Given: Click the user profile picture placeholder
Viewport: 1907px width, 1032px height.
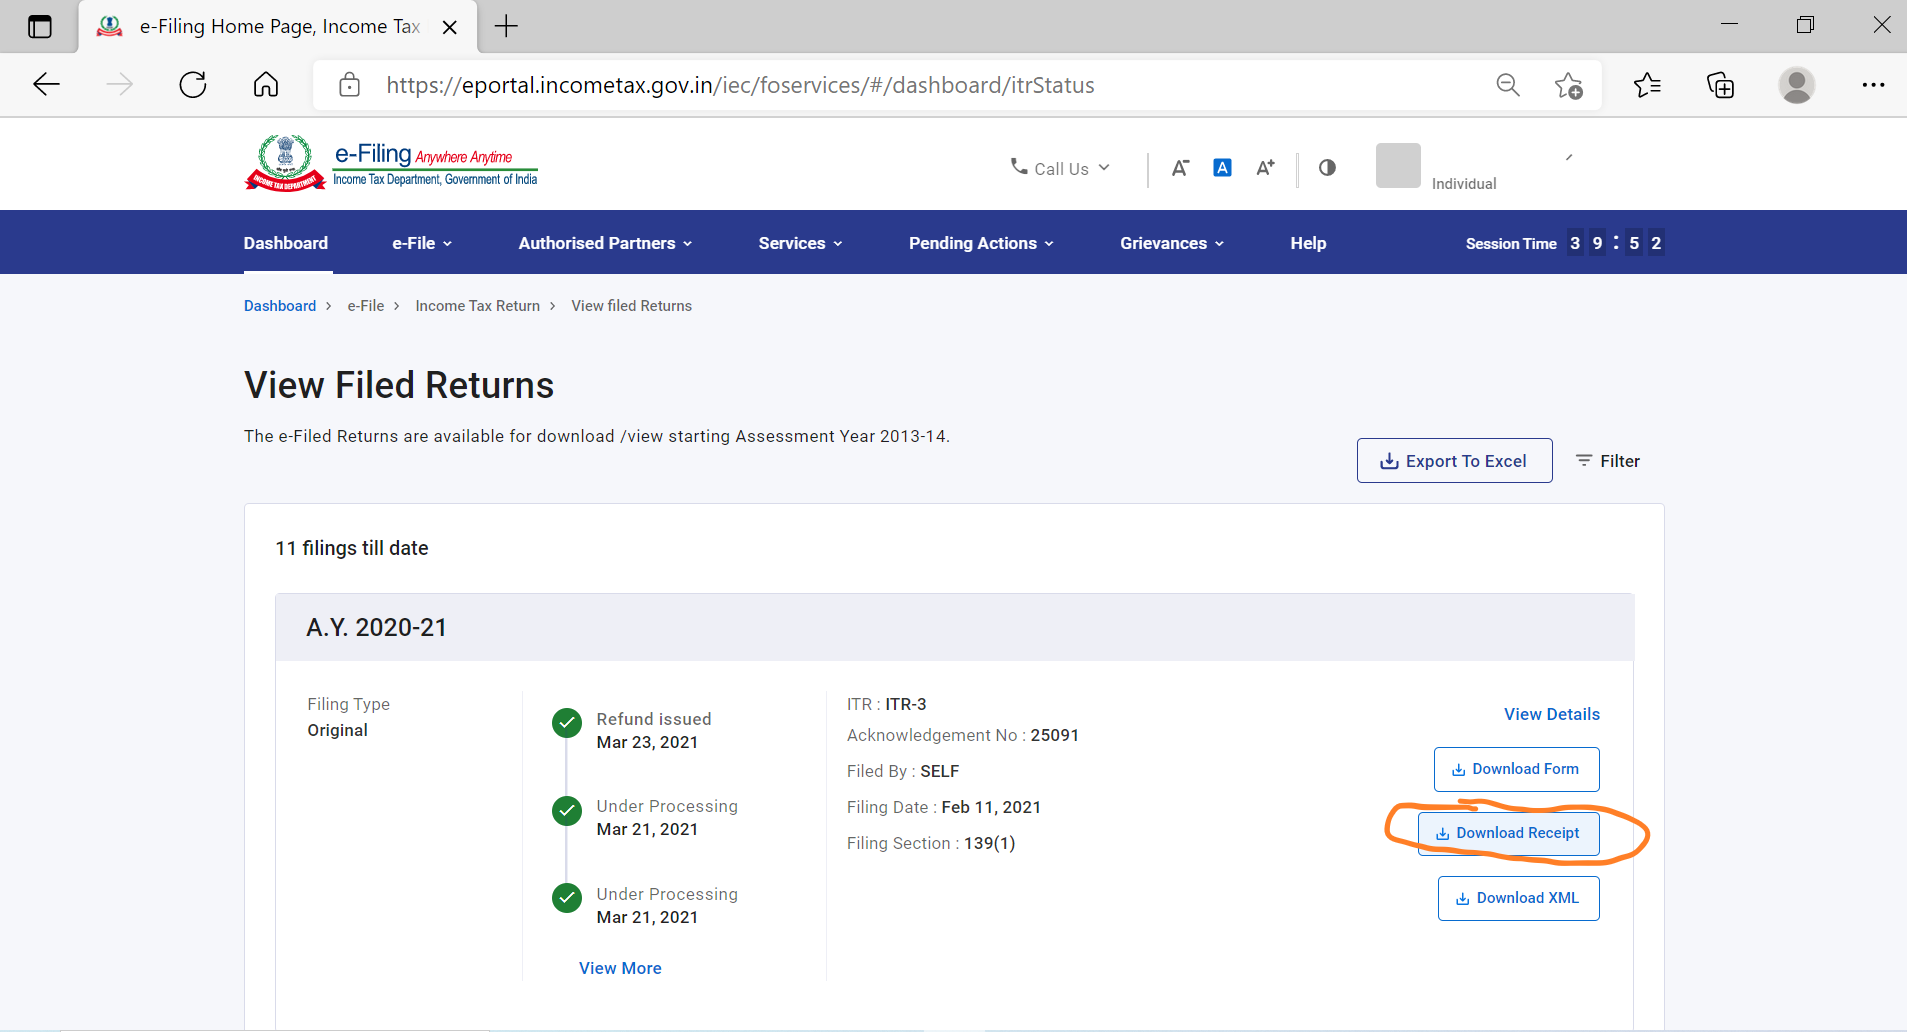Looking at the screenshot, I should (1398, 165).
